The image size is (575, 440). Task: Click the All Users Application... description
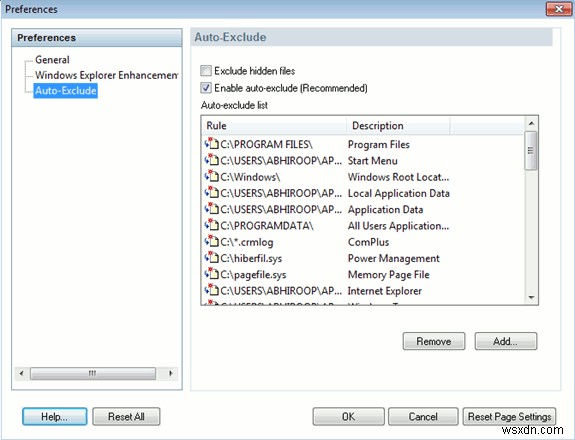point(398,226)
